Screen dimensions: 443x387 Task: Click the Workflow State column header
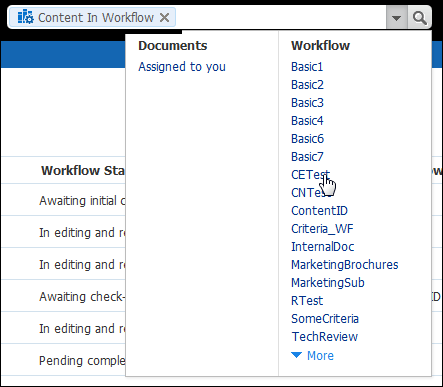pyautogui.click(x=83, y=171)
